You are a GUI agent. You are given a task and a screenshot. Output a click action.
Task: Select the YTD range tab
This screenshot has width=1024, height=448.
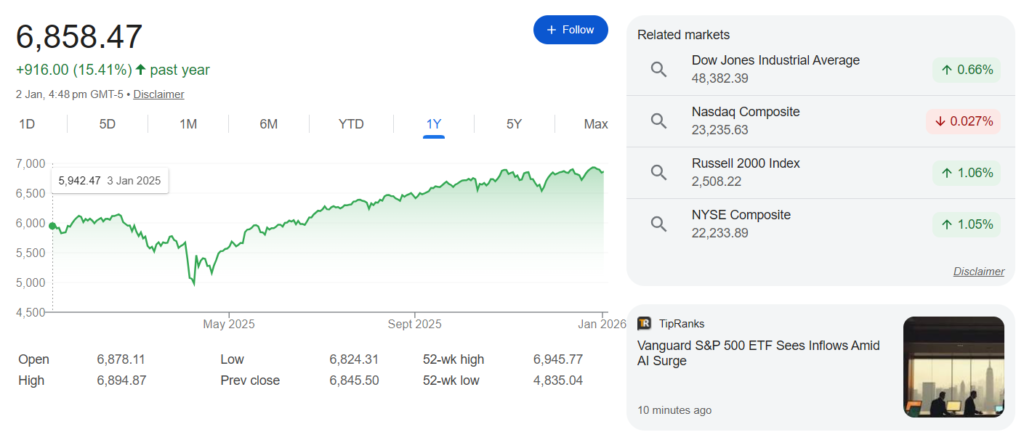(351, 124)
